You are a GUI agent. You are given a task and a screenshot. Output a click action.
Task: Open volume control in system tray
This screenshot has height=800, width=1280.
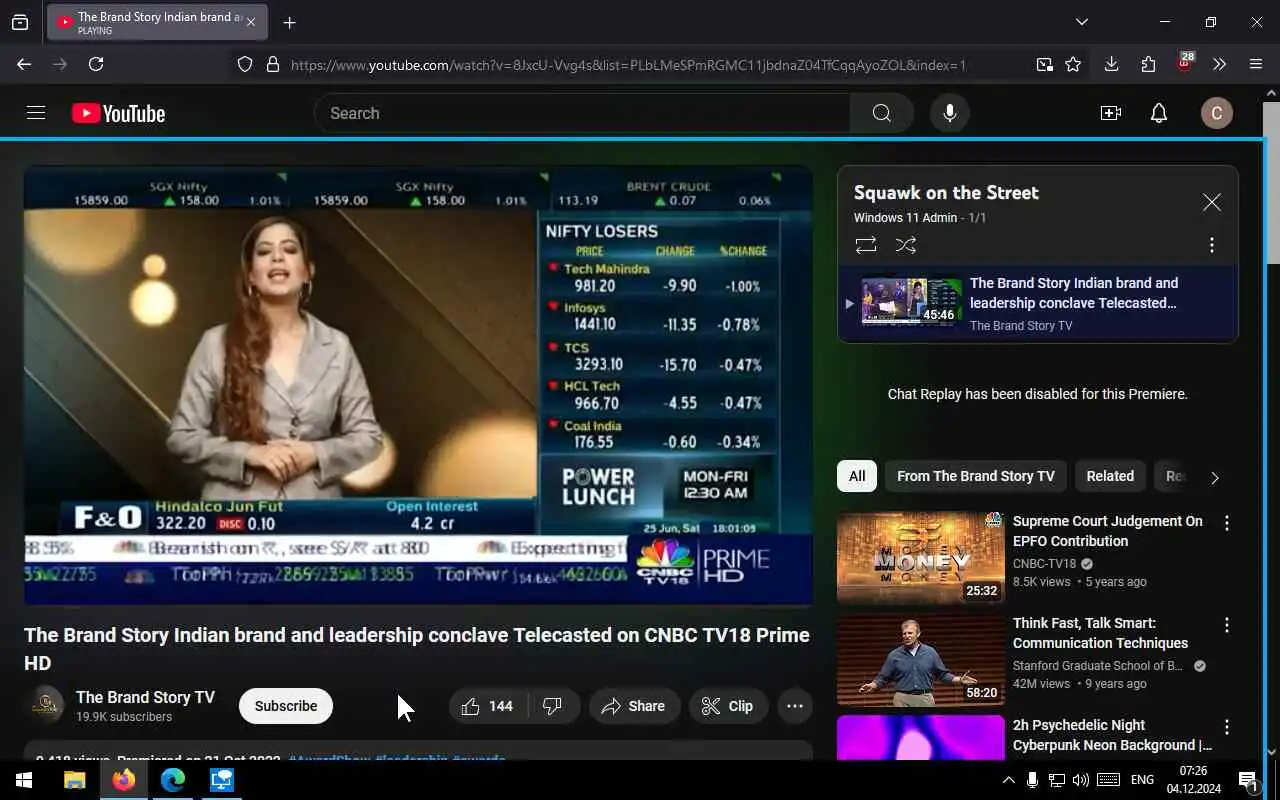click(x=1081, y=780)
